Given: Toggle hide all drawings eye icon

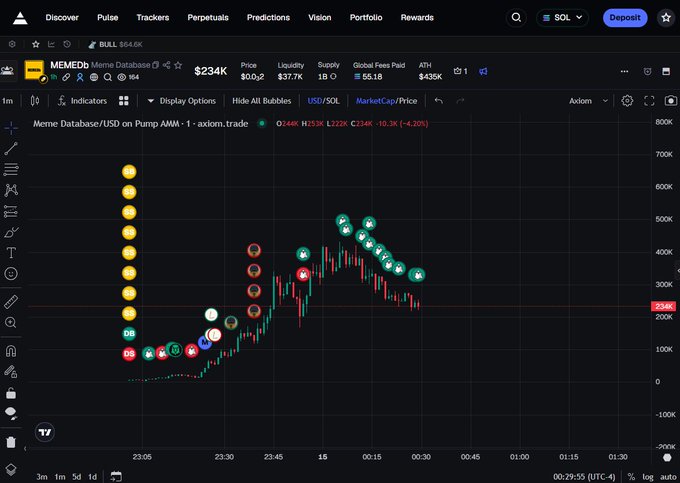Looking at the screenshot, I should coord(11,413).
